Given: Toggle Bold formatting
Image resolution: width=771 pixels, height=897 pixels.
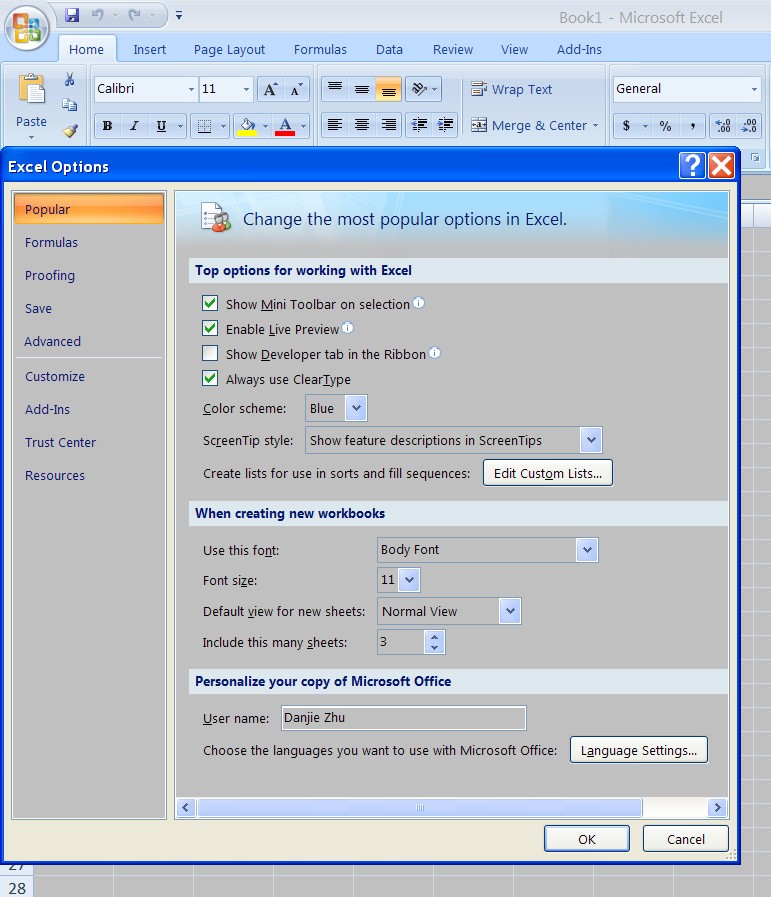Looking at the screenshot, I should (x=107, y=126).
